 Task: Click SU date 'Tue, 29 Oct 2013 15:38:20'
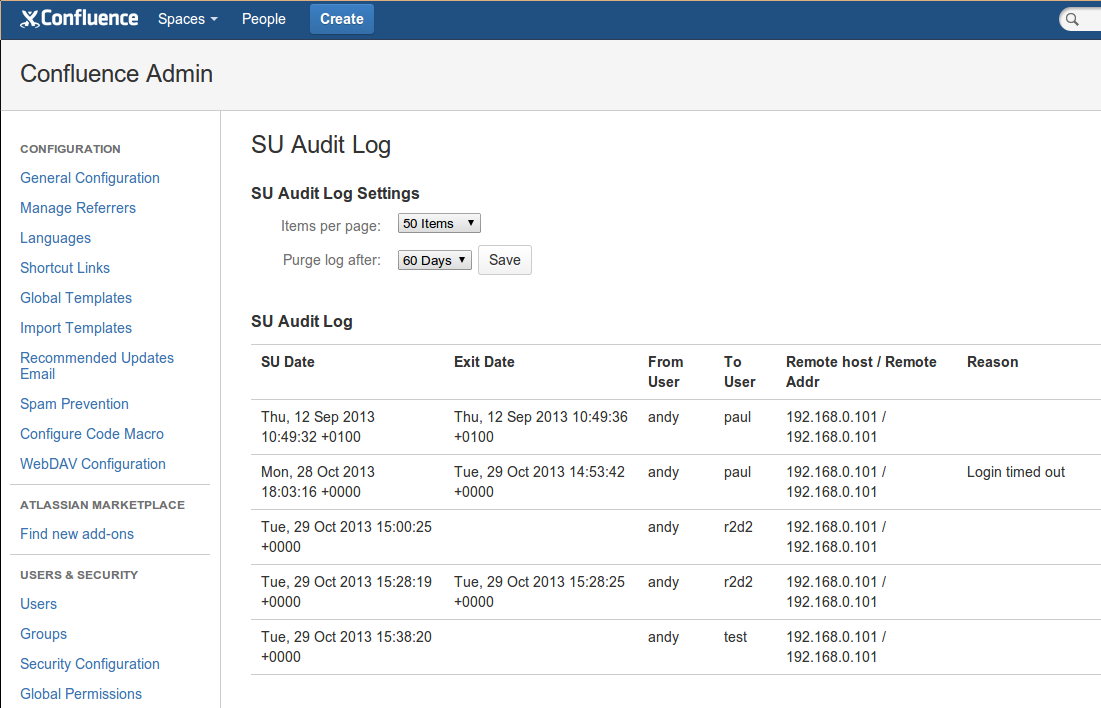pyautogui.click(x=346, y=647)
